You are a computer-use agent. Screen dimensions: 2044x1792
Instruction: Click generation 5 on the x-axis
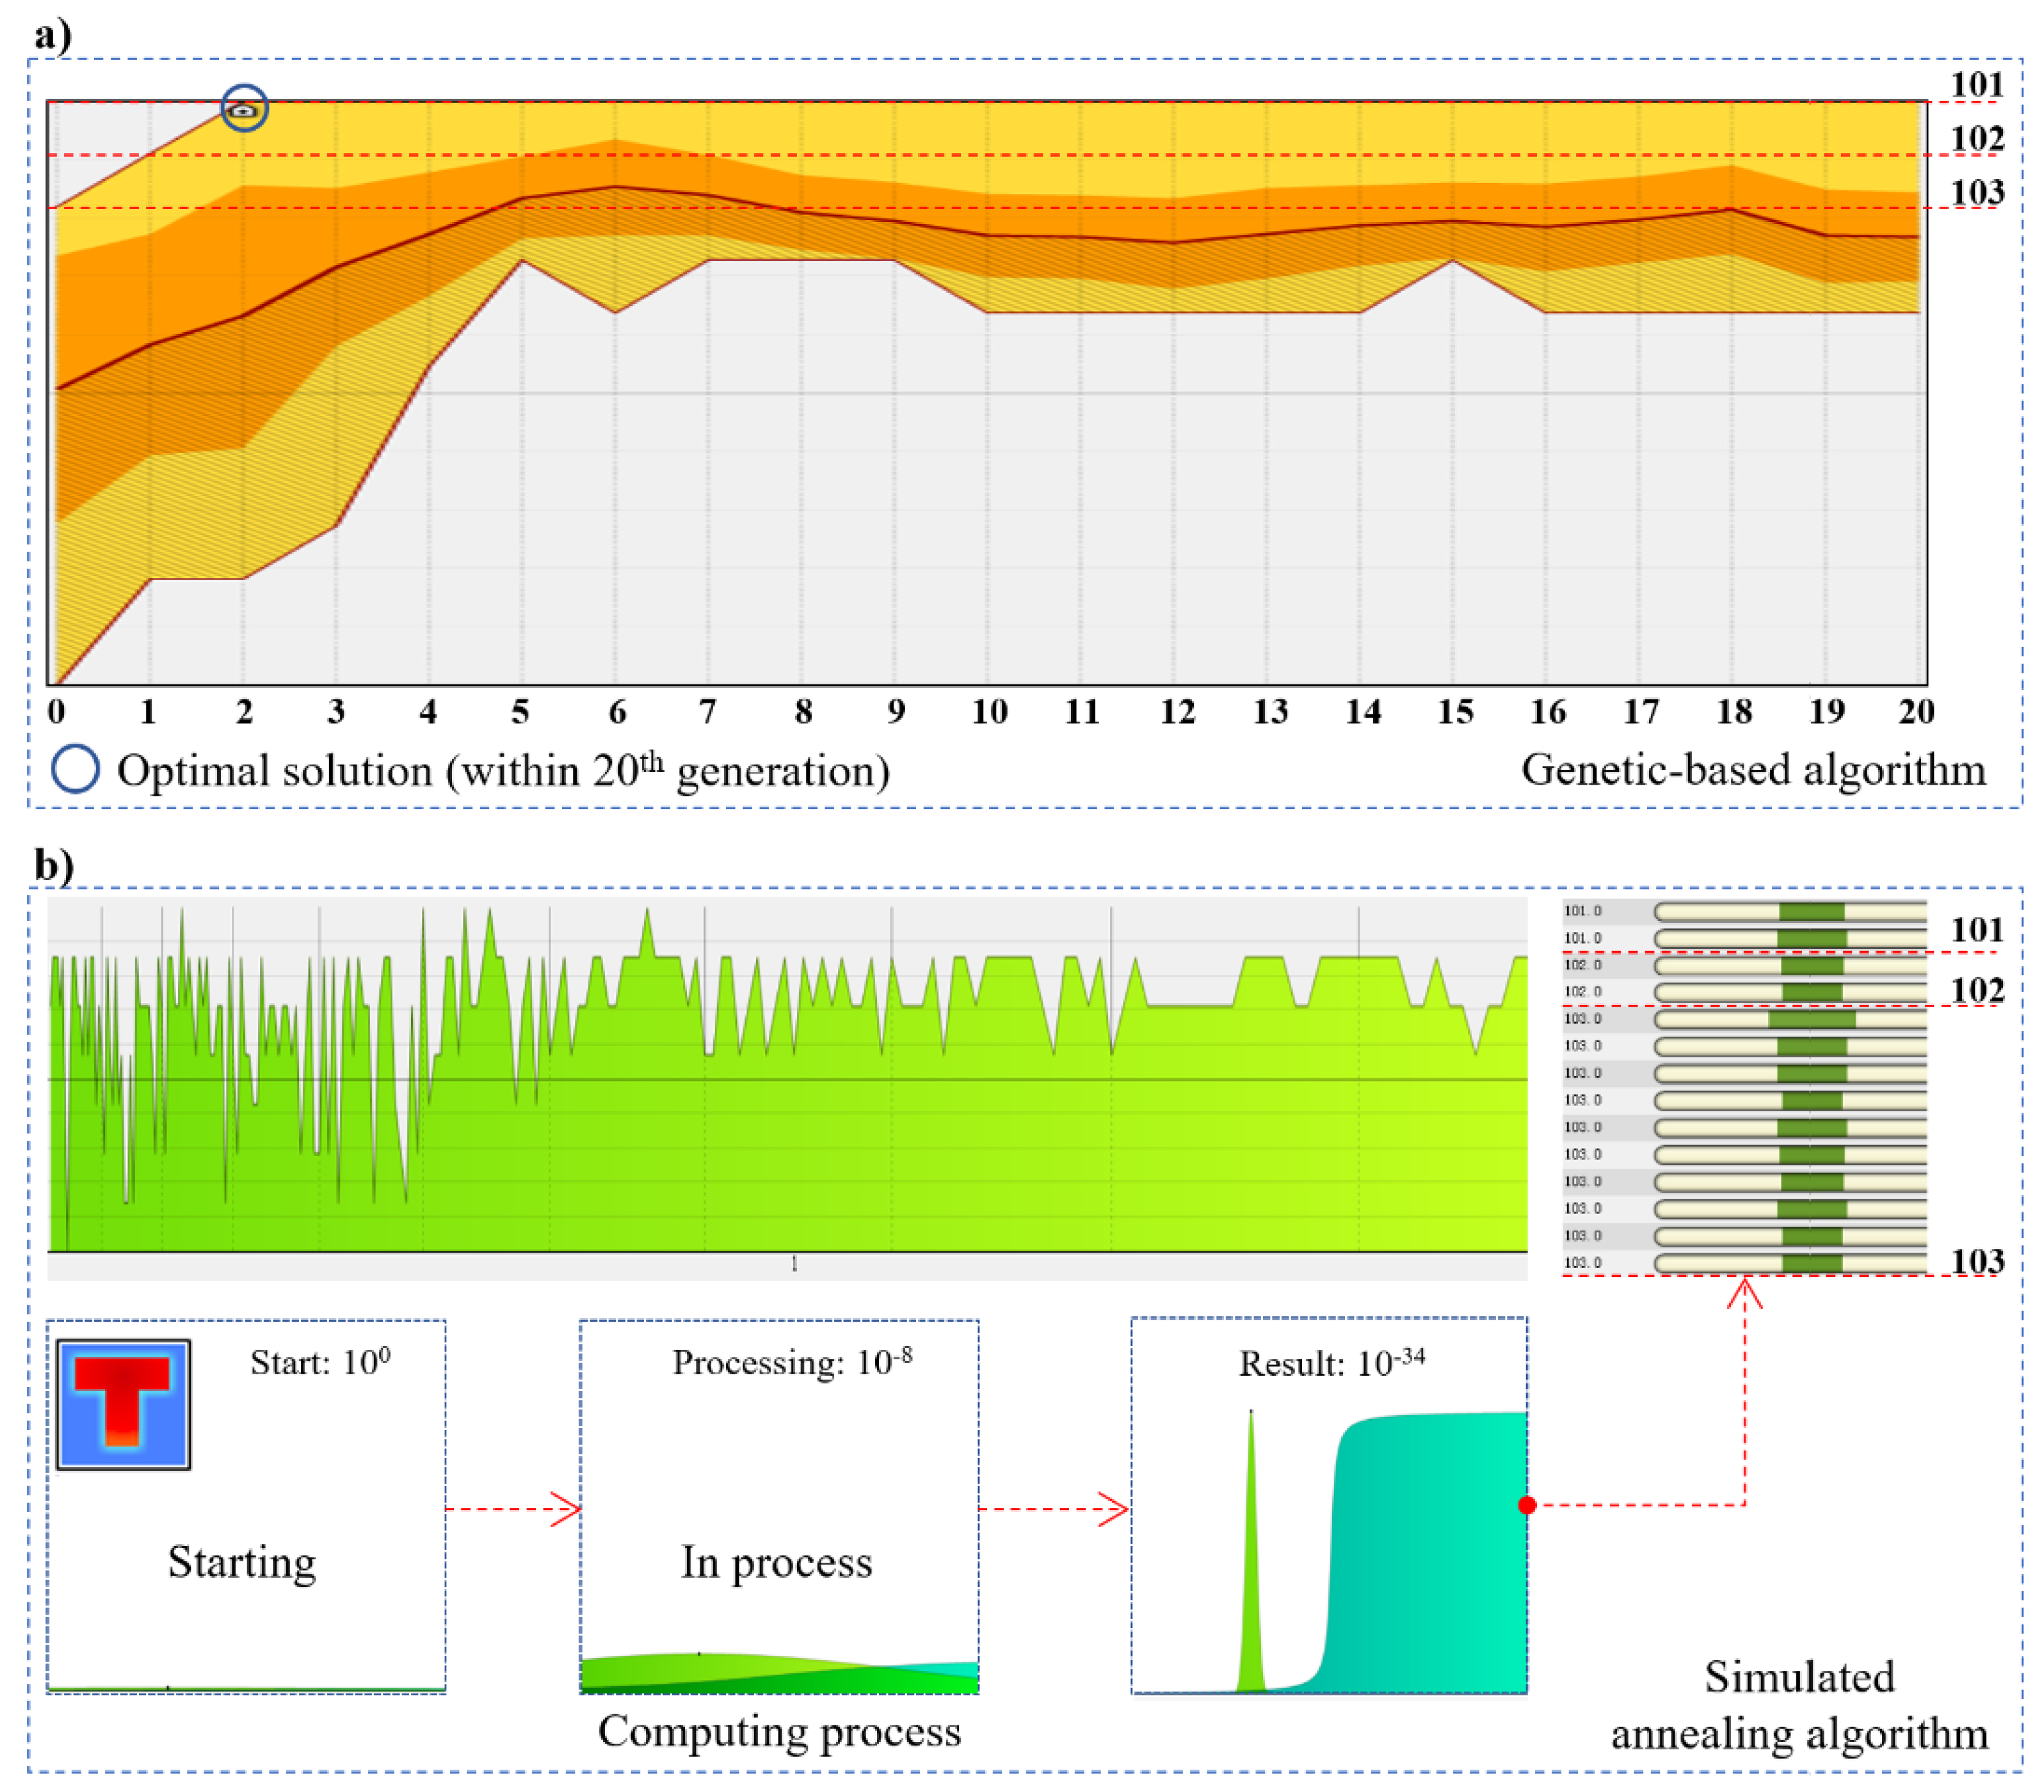click(520, 711)
